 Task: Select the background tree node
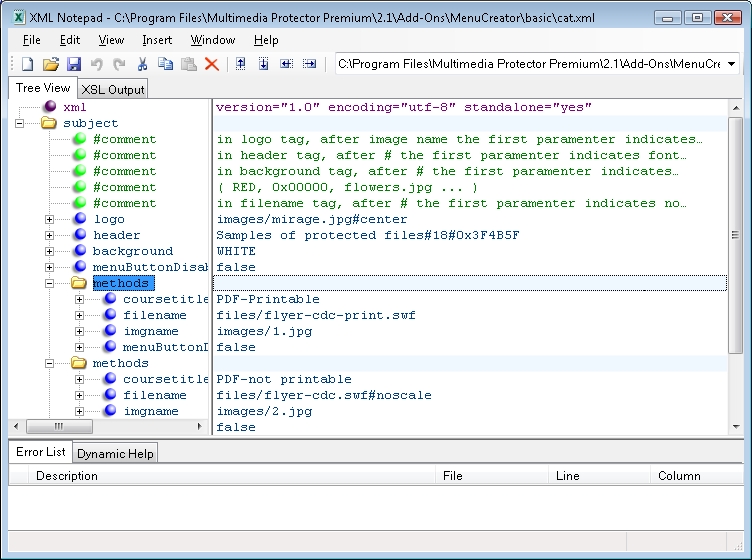(x=132, y=251)
